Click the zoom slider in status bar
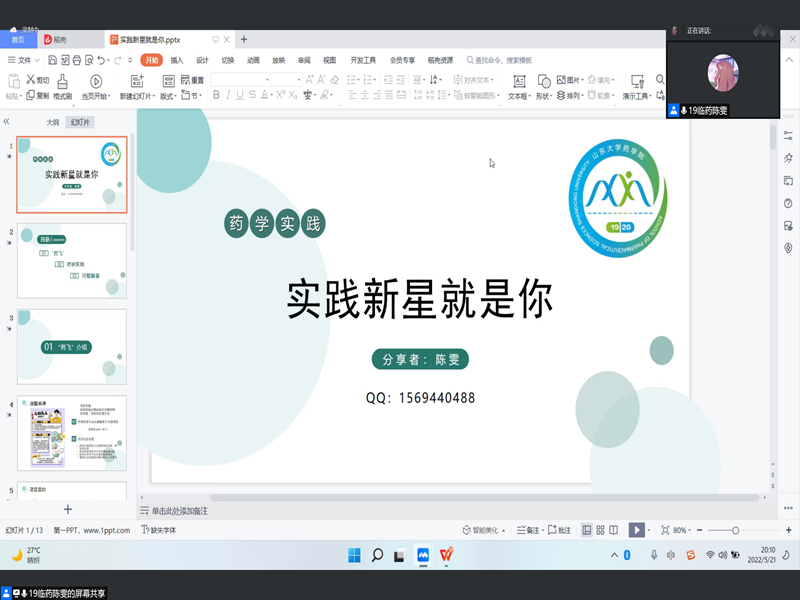Viewport: 800px width, 600px height. 736,530
